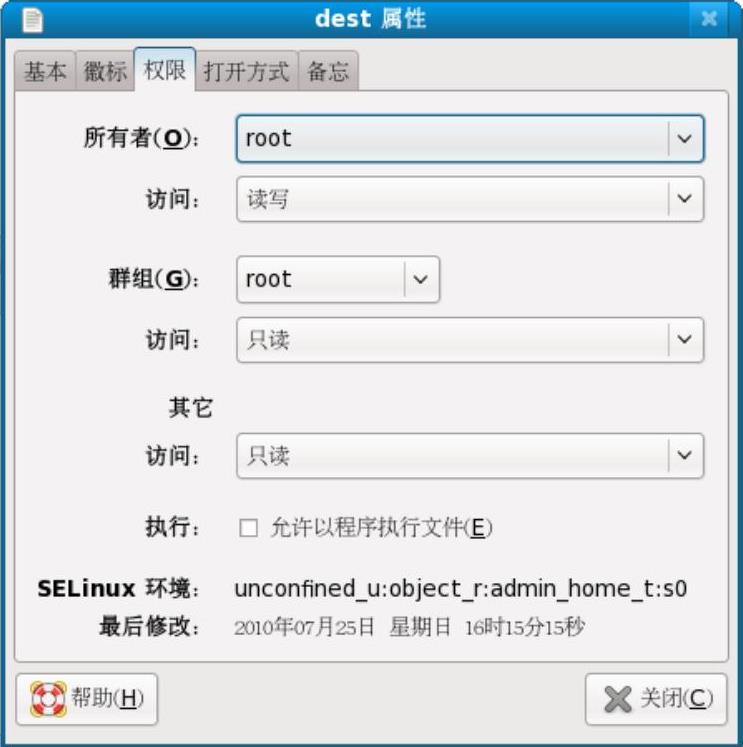Image resolution: width=743 pixels, height=747 pixels.
Task: Go to the 备忘 tab
Action: [328, 71]
